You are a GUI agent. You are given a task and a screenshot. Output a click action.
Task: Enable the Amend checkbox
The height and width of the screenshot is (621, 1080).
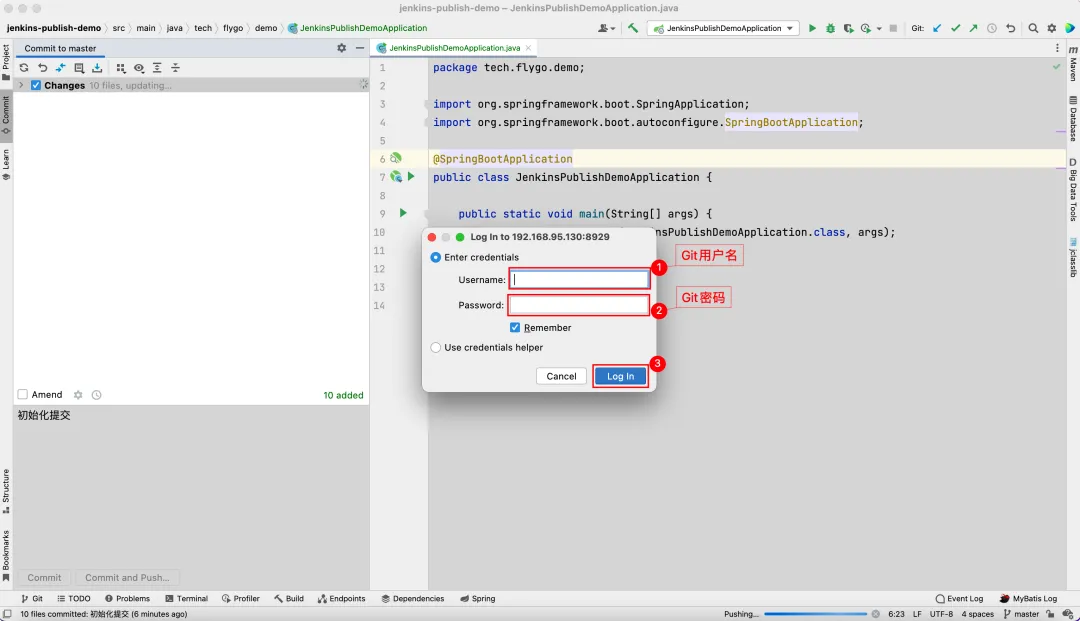[23, 394]
